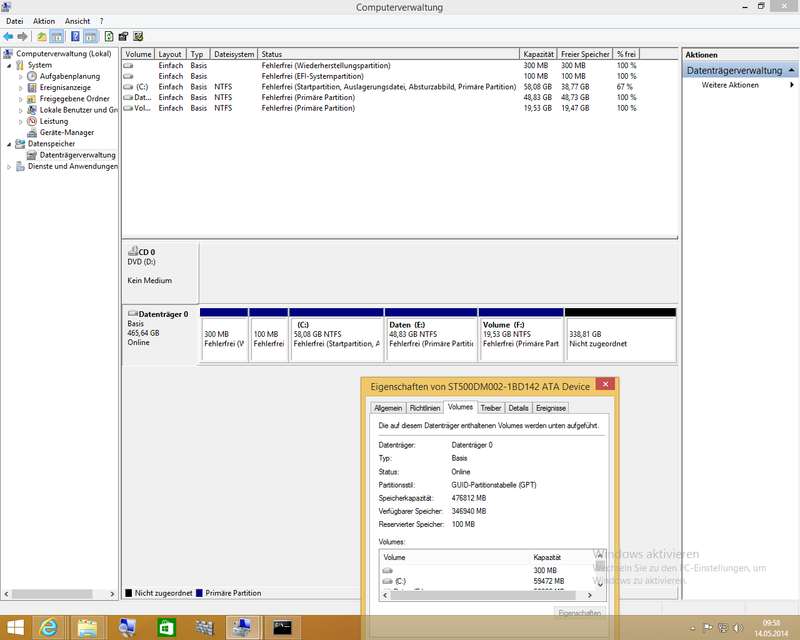Screen dimensions: 800x640
Task: Switch to the Treiber tab
Action: click(491, 408)
